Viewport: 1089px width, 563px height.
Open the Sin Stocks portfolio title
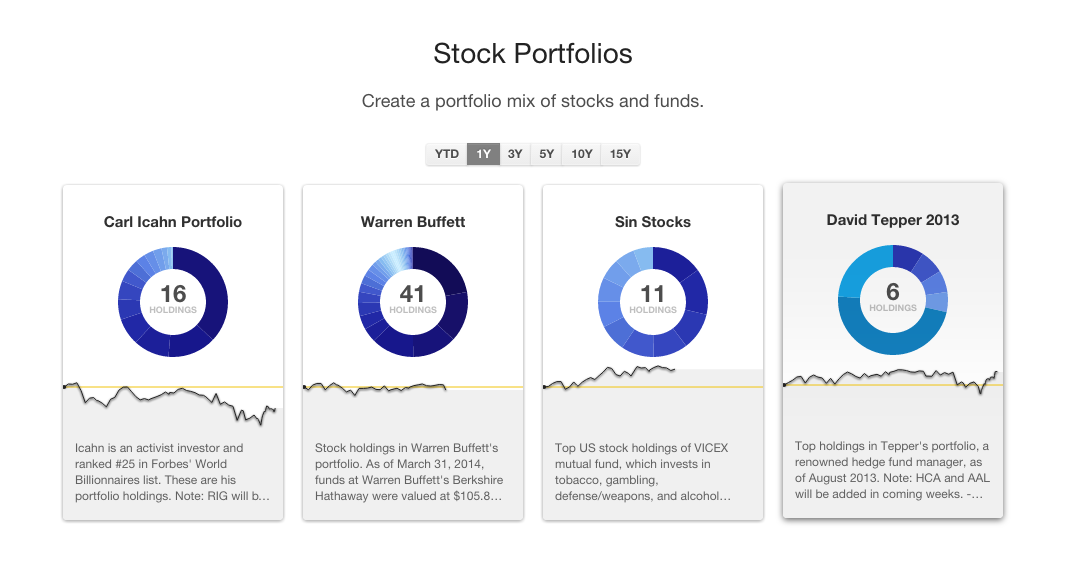(653, 222)
